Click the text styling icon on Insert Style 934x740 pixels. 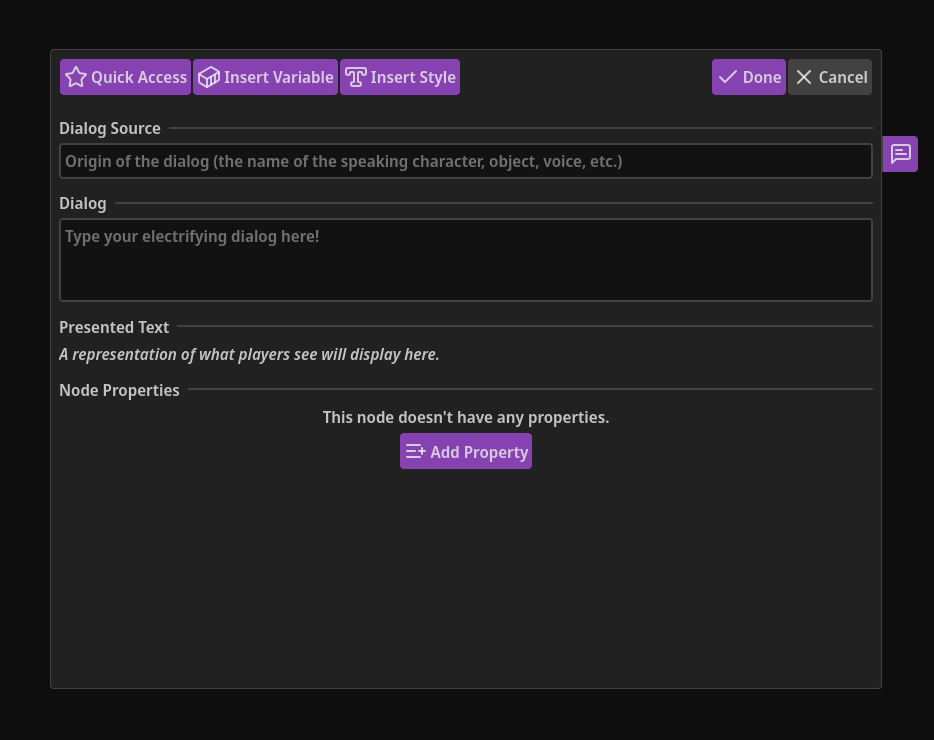coord(355,76)
